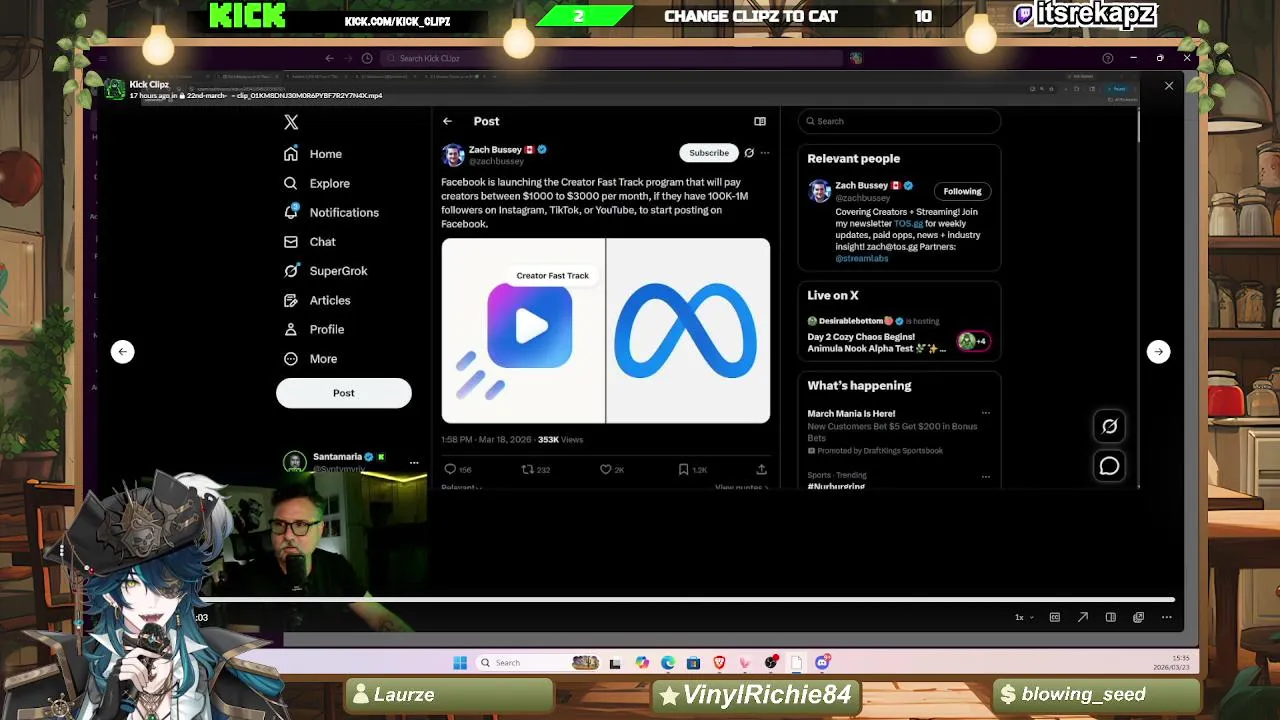Screen dimensions: 1280x720
Task: Open options for Sports Trending item
Action: click(x=985, y=476)
